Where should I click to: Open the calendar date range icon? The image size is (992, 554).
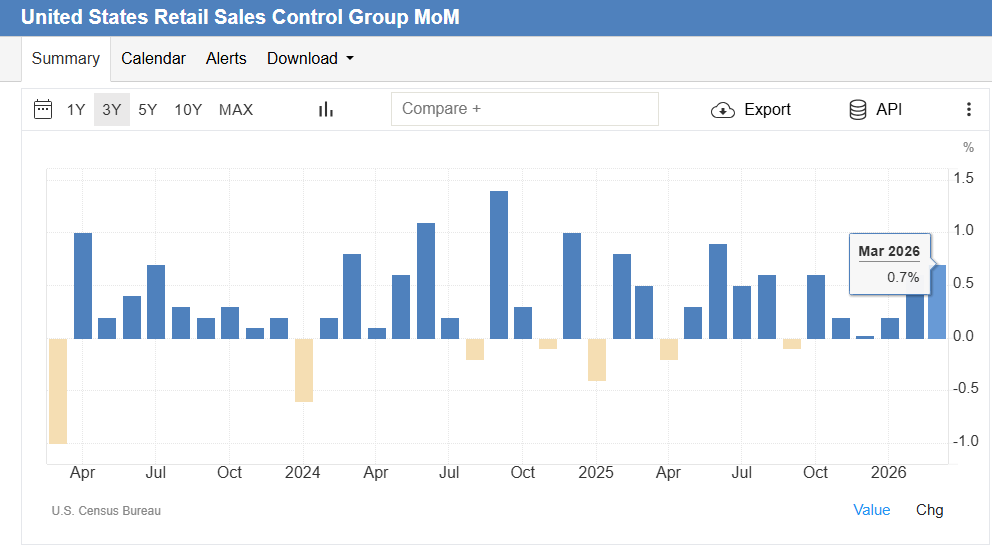click(x=43, y=109)
